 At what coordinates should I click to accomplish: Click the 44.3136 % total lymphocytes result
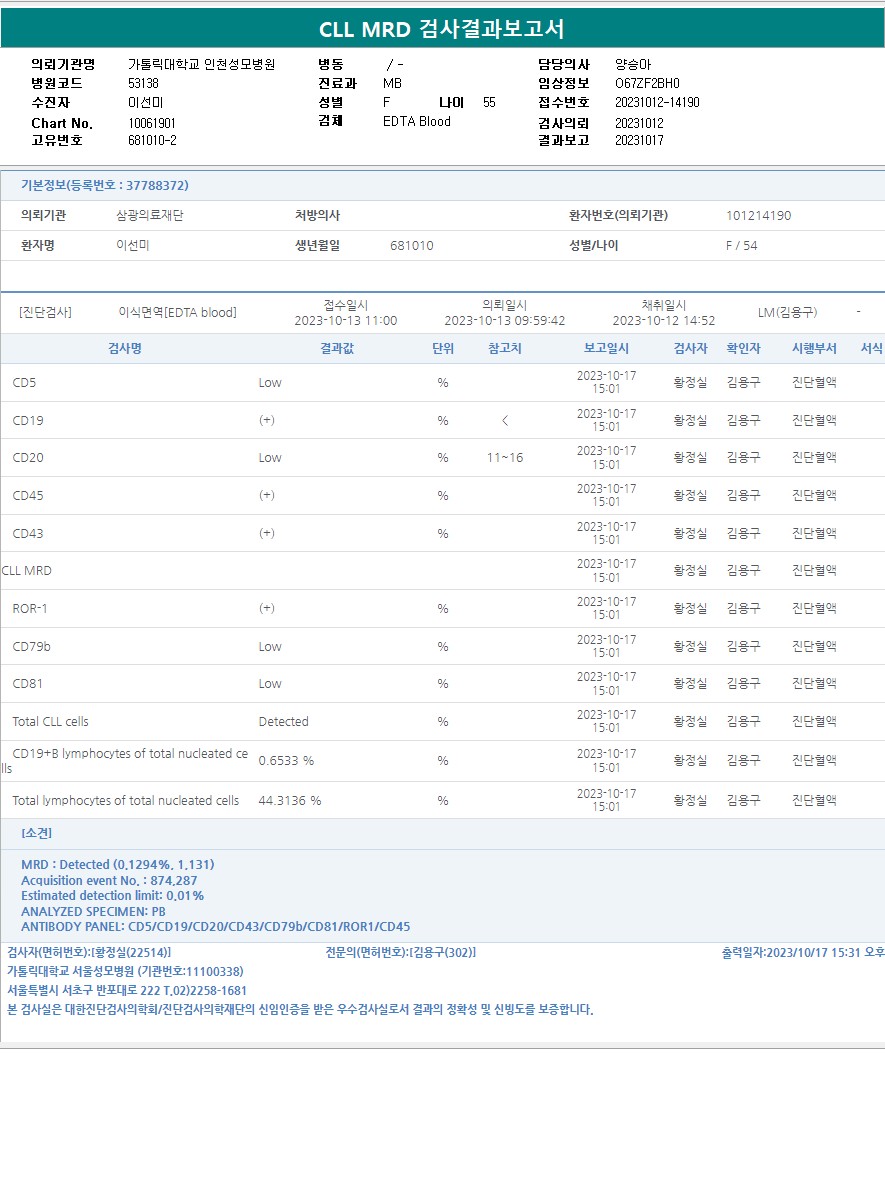pyautogui.click(x=290, y=801)
